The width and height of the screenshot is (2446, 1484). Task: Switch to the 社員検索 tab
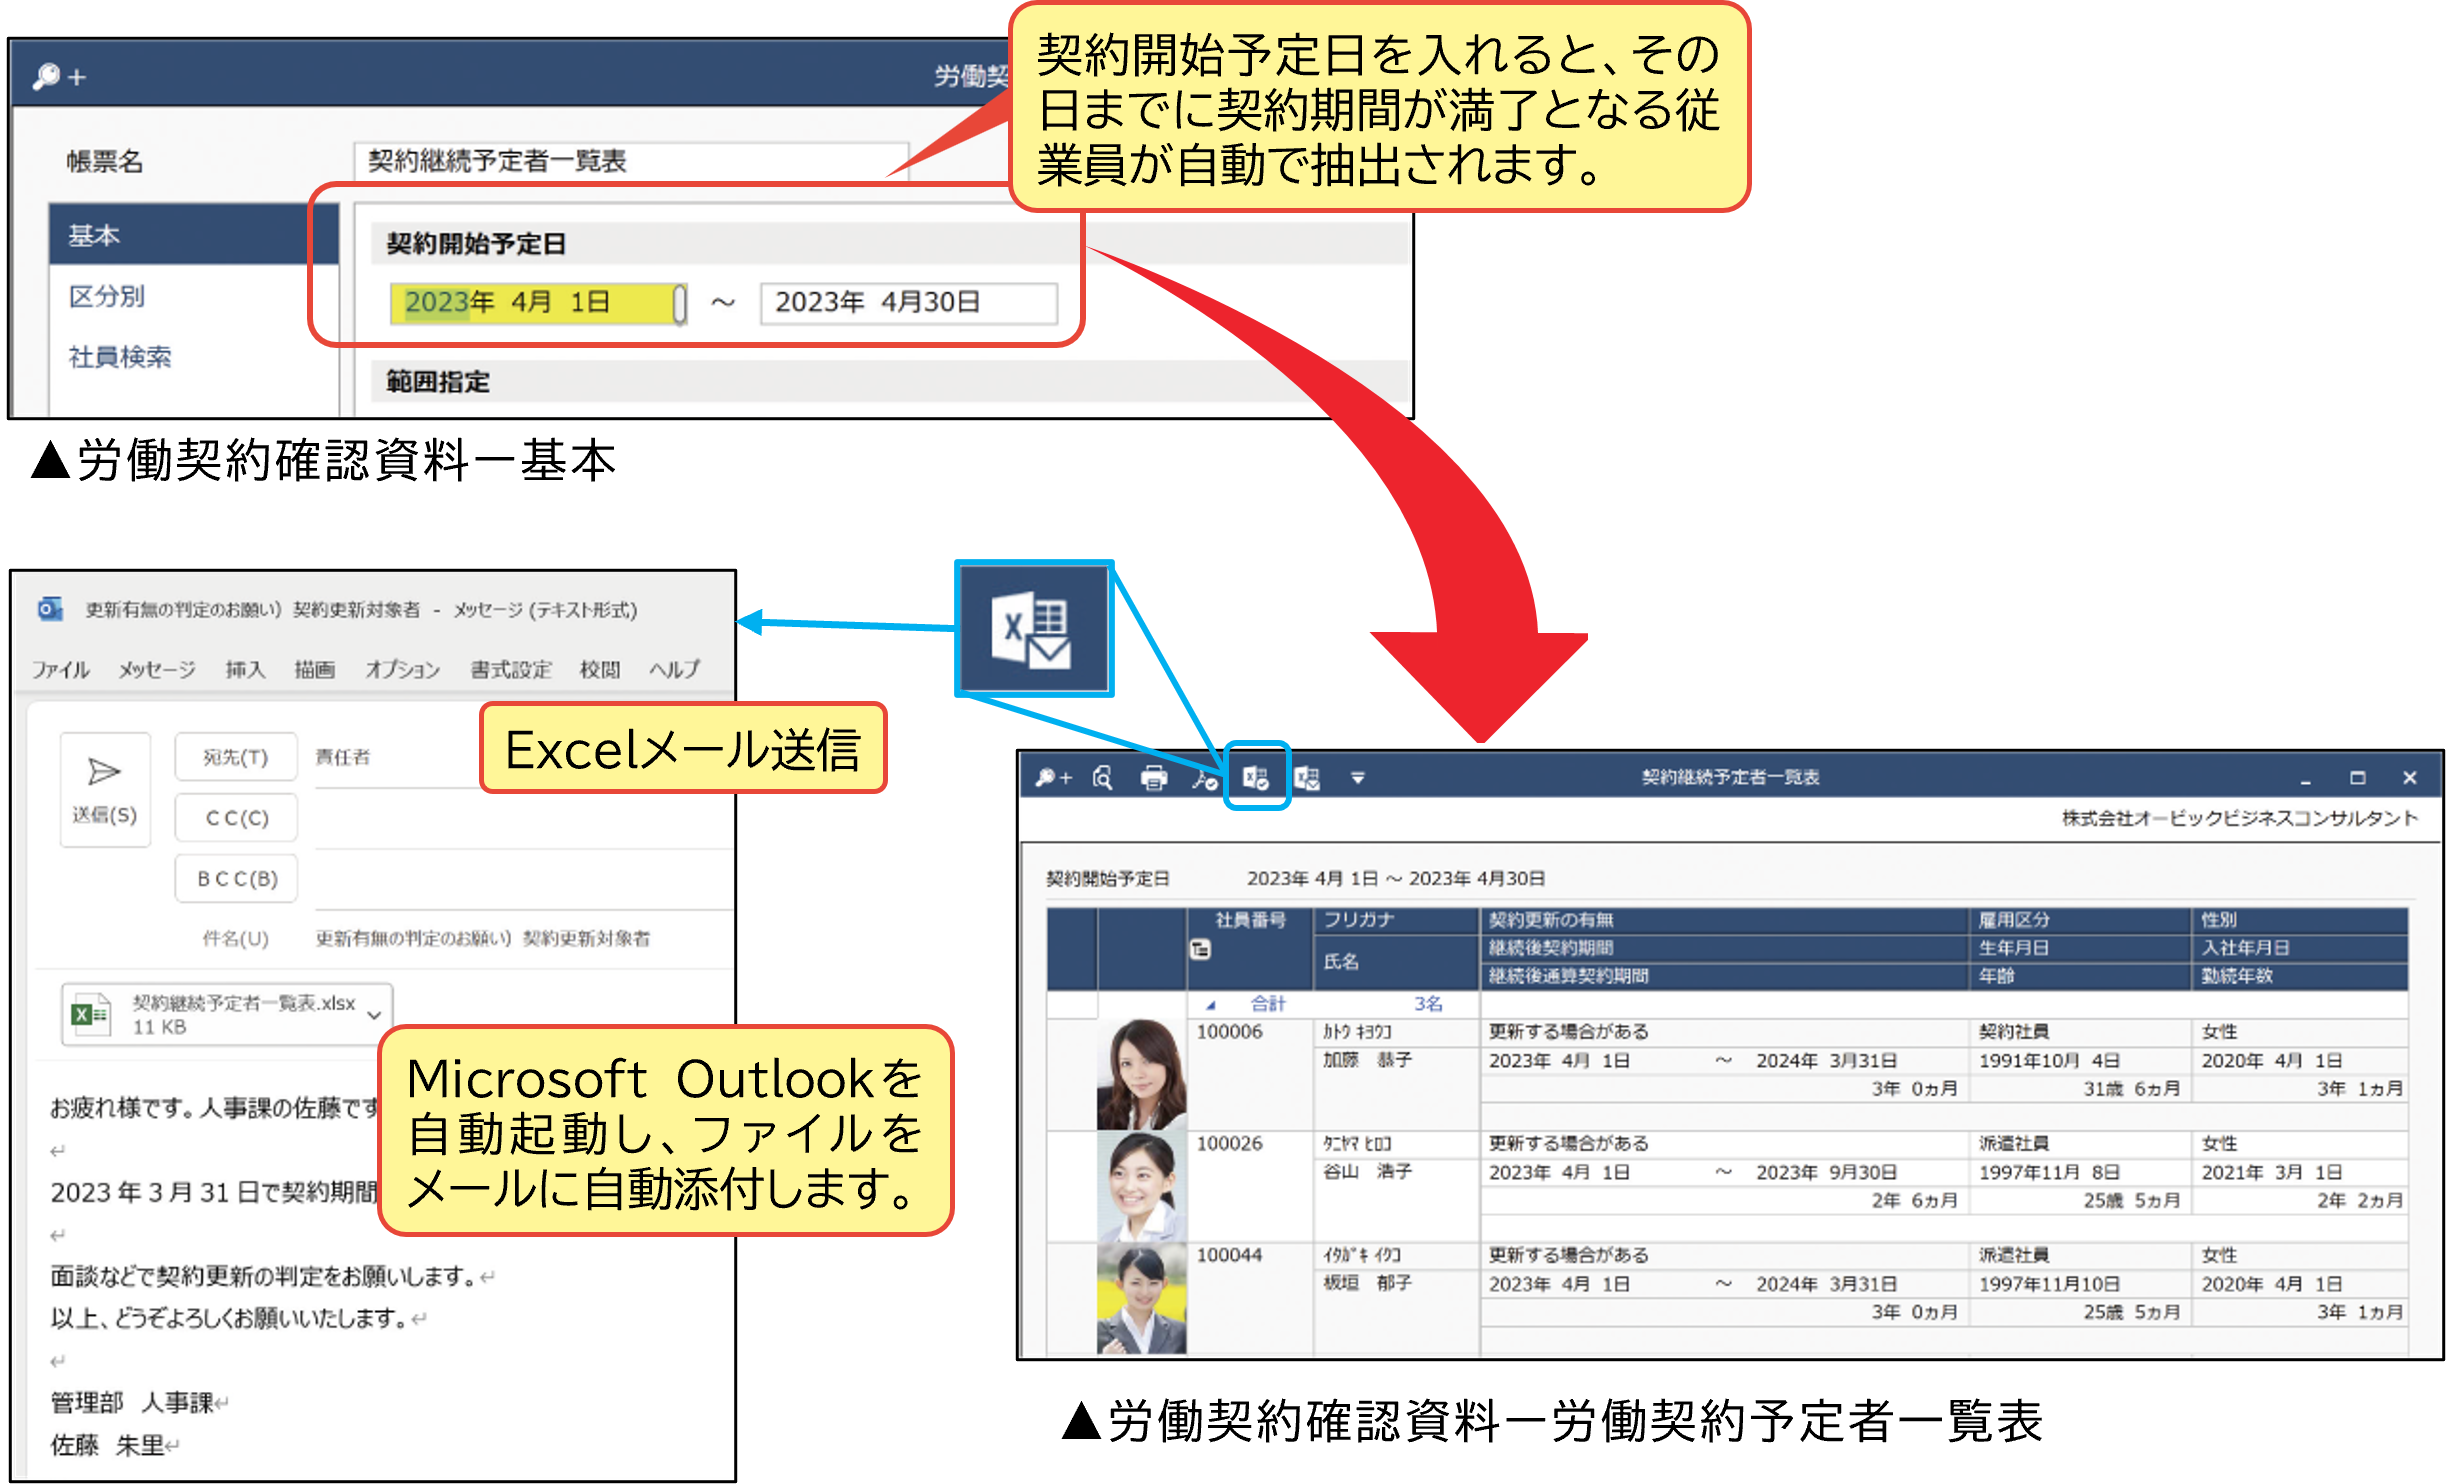pos(120,357)
